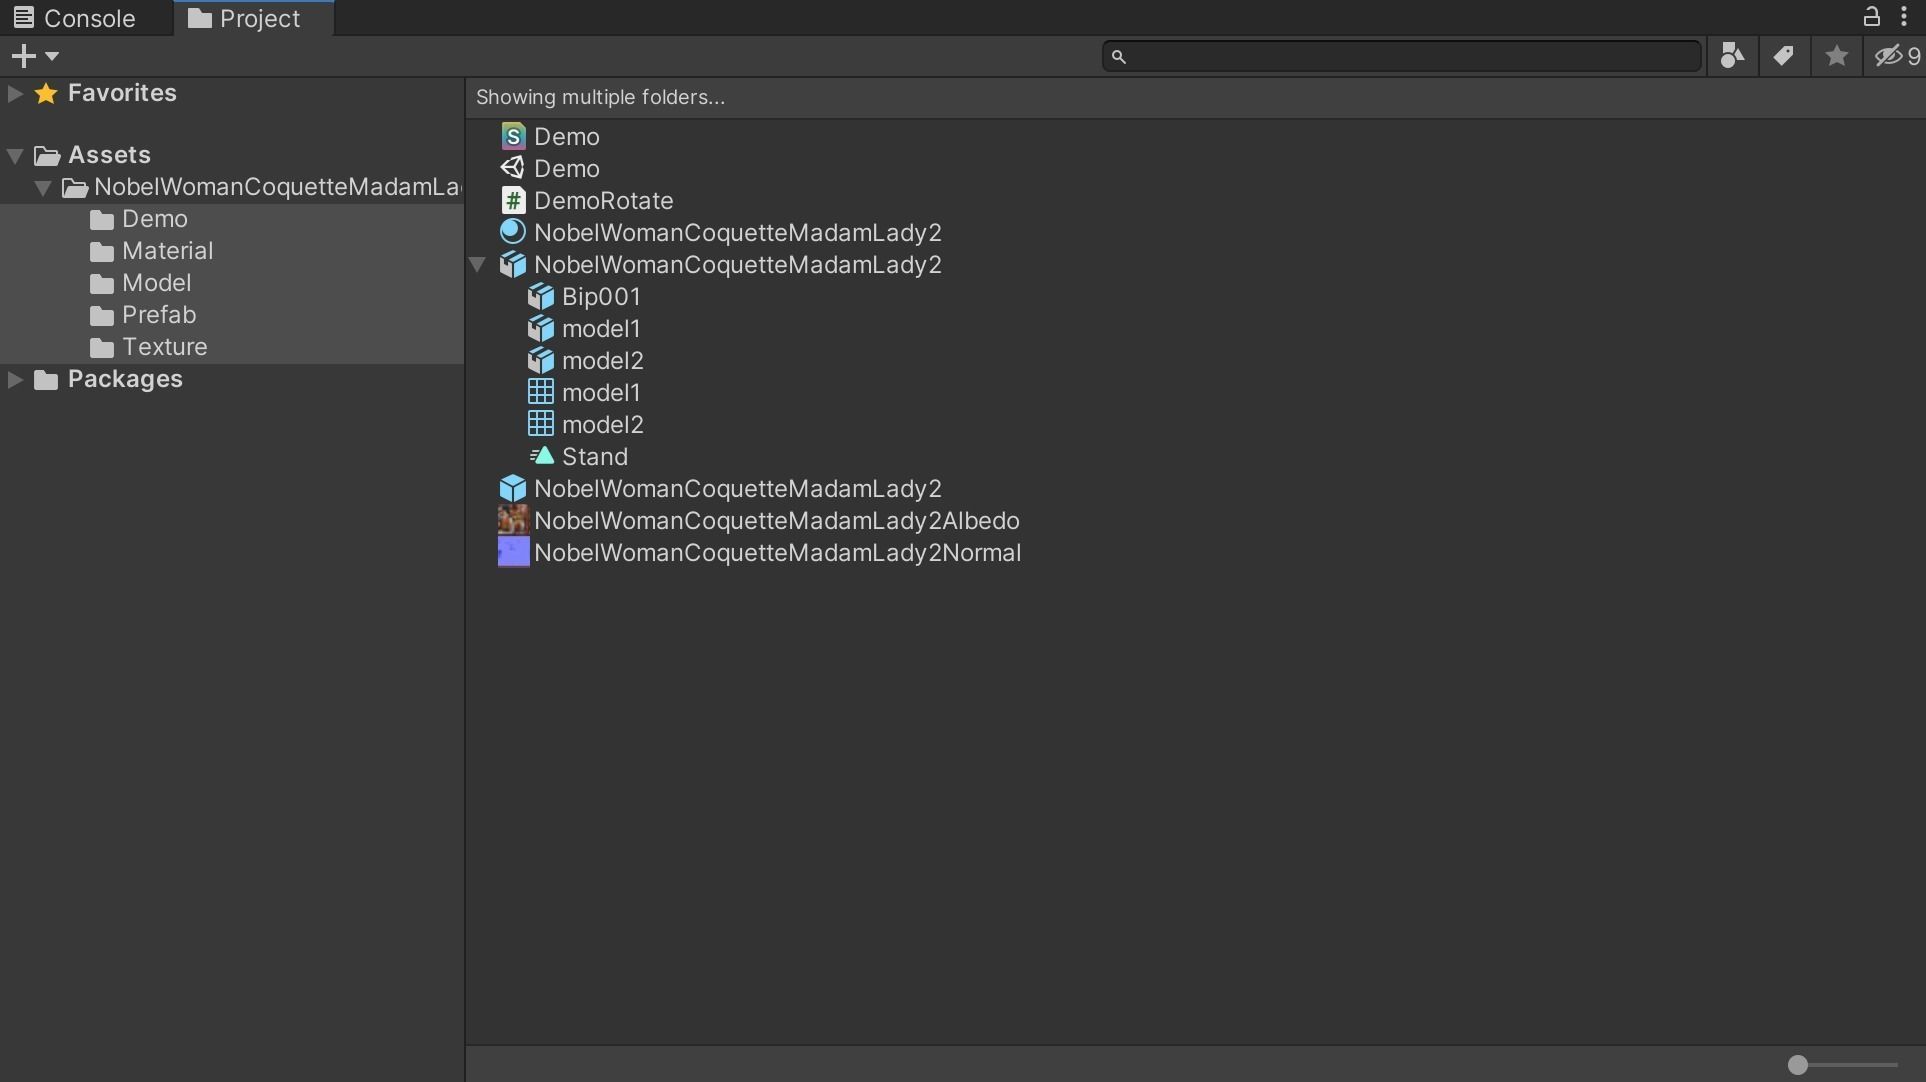Click the Search by Label tag icon

click(x=1783, y=56)
